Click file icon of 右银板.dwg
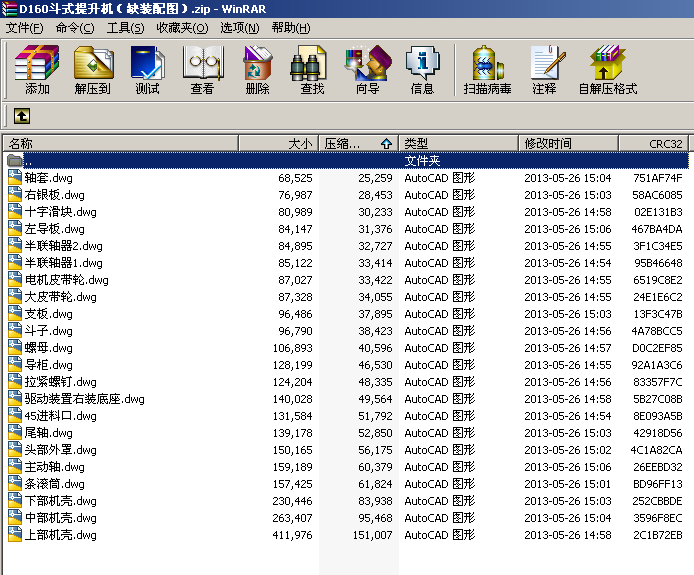The width and height of the screenshot is (694, 575). (15, 194)
